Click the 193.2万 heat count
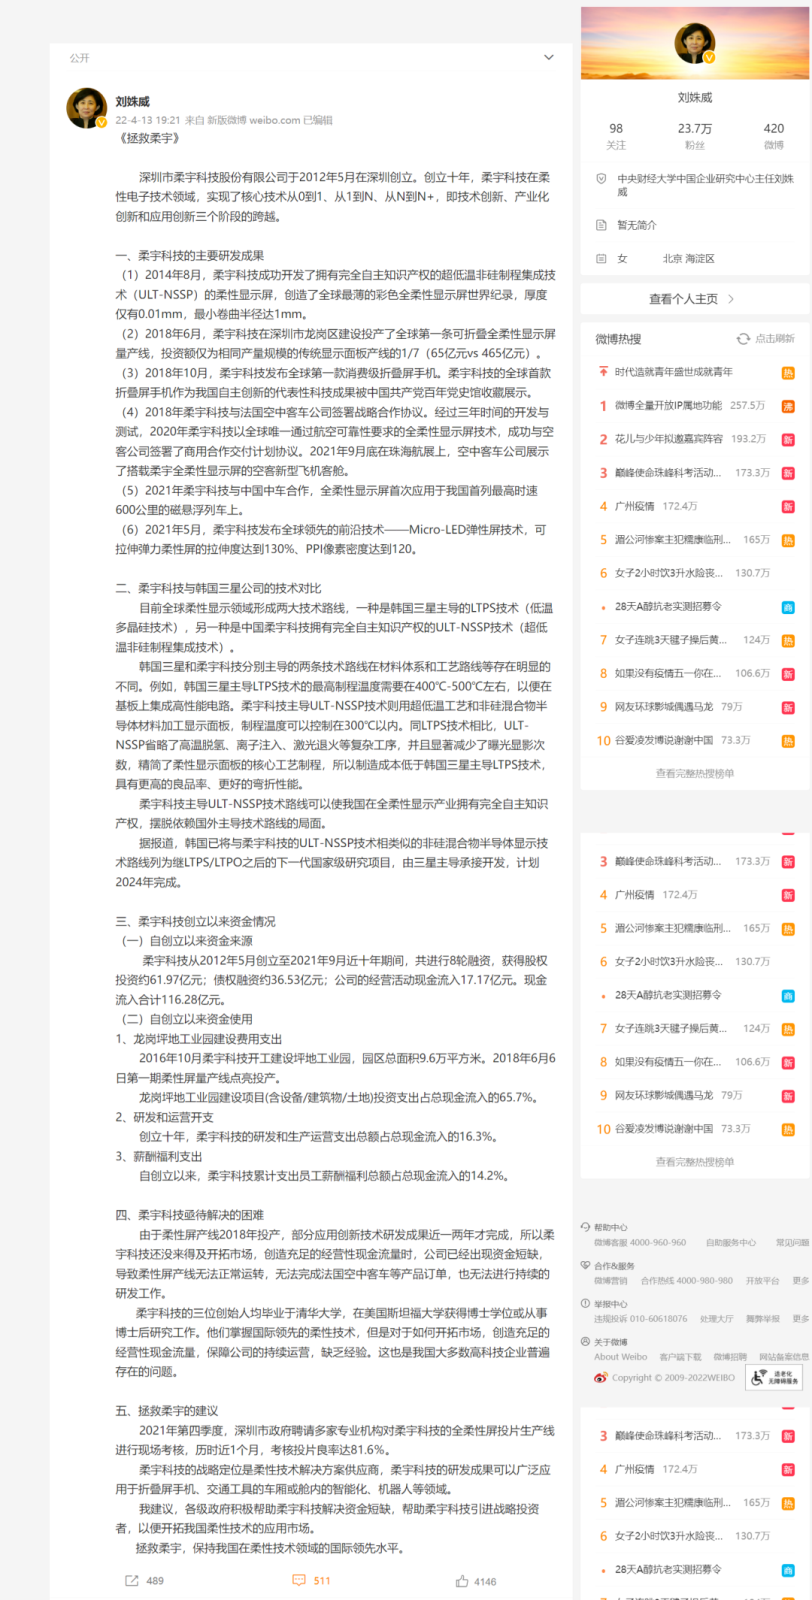812x1600 pixels. (749, 439)
